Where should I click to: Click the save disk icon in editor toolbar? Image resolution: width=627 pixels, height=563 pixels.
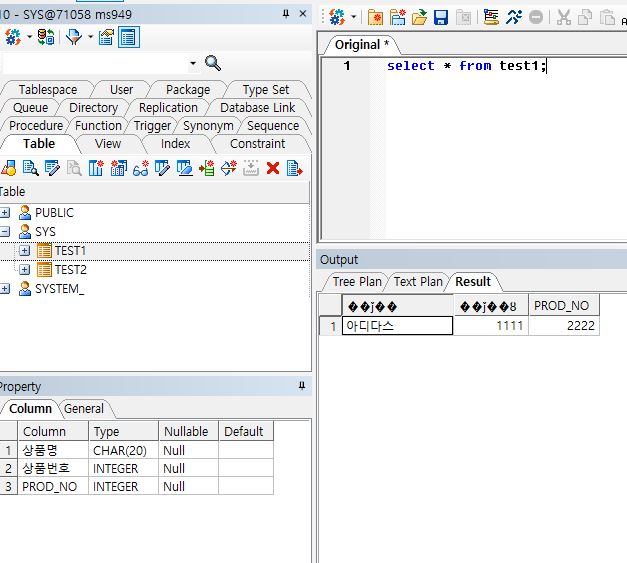(440, 17)
